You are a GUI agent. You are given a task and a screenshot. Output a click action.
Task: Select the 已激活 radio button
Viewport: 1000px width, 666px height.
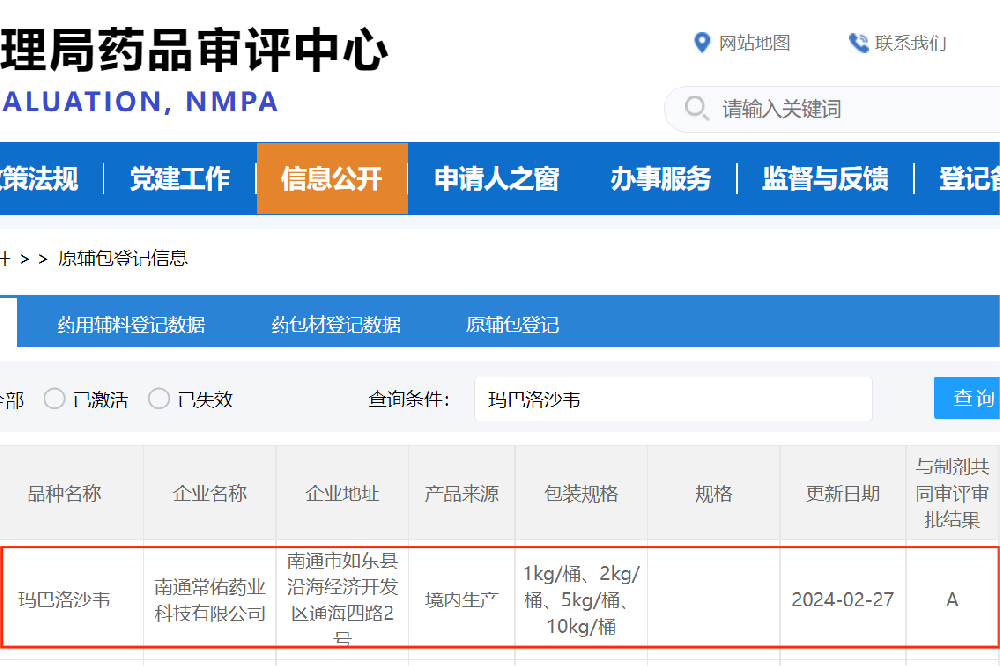54,398
